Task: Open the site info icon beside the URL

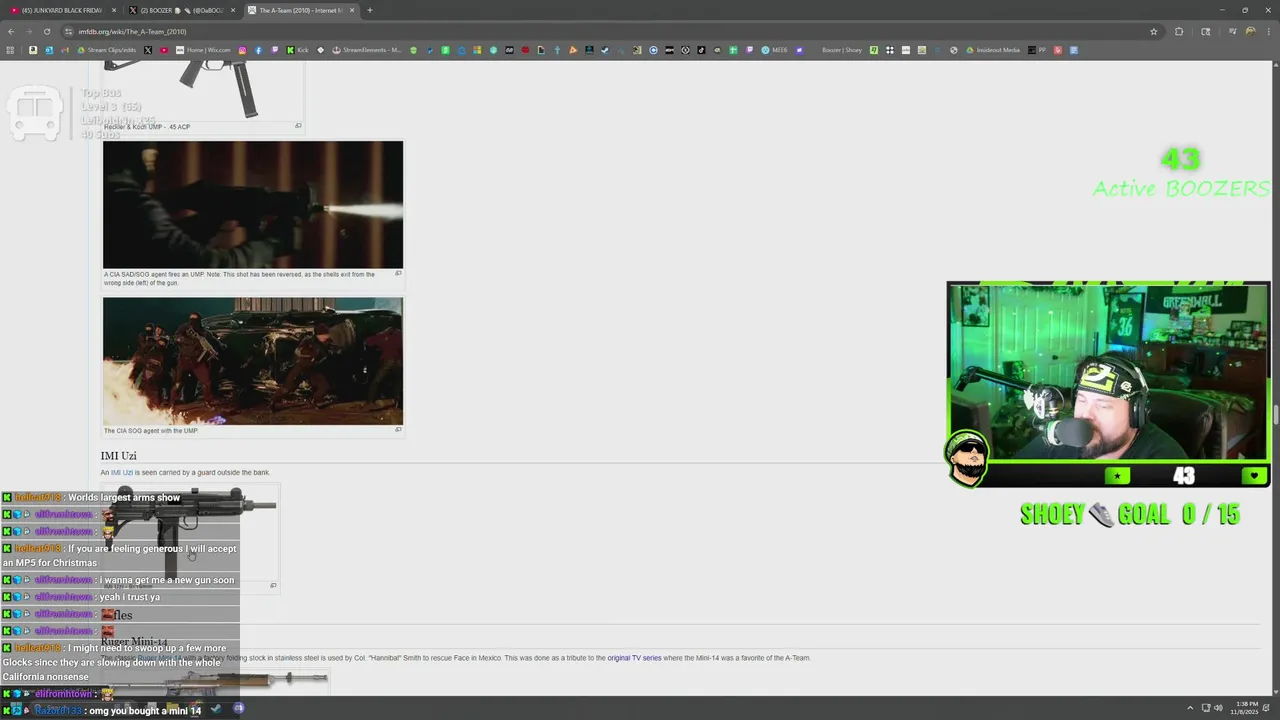Action: [68, 31]
